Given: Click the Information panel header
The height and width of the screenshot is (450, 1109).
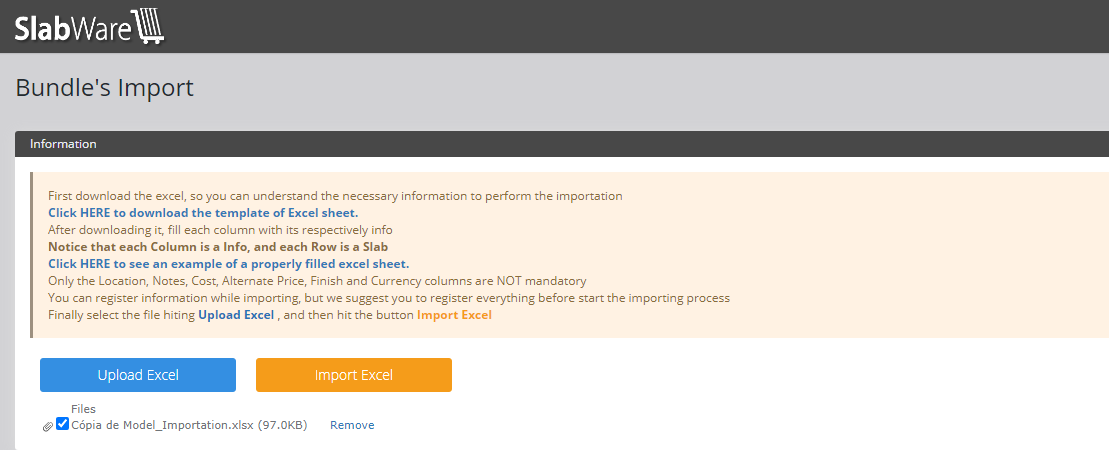Looking at the screenshot, I should point(562,144).
